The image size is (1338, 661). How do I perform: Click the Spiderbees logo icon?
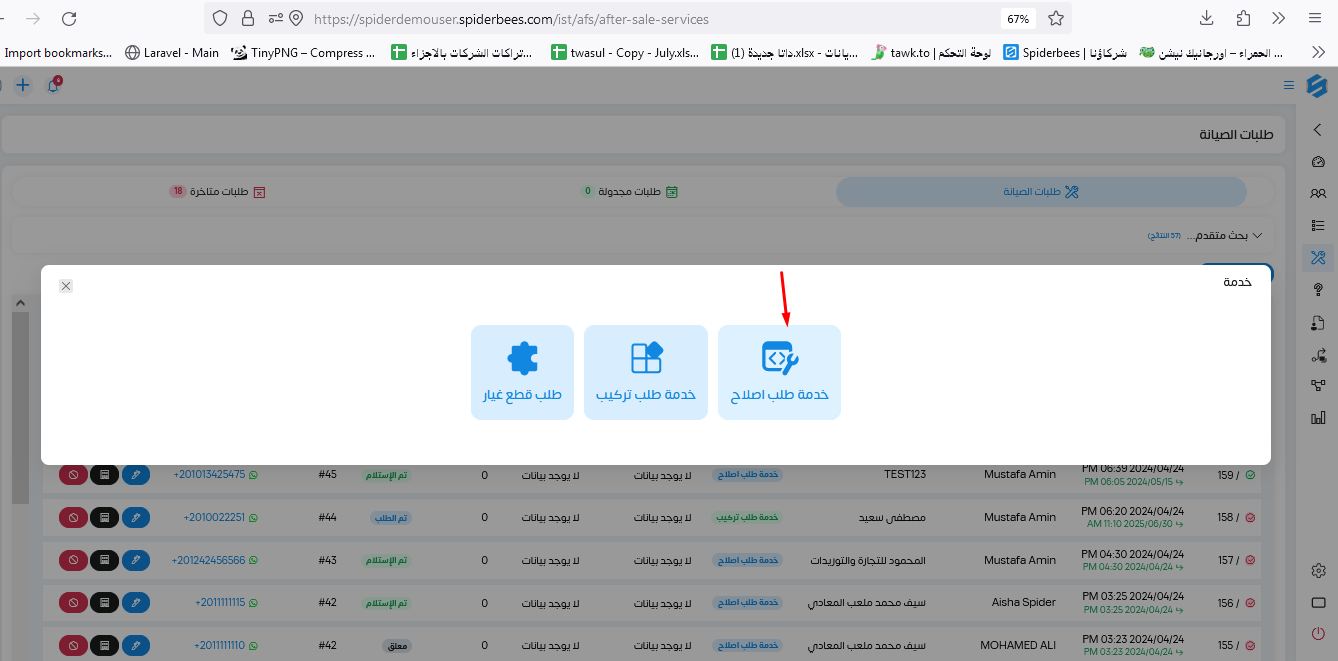point(1317,86)
